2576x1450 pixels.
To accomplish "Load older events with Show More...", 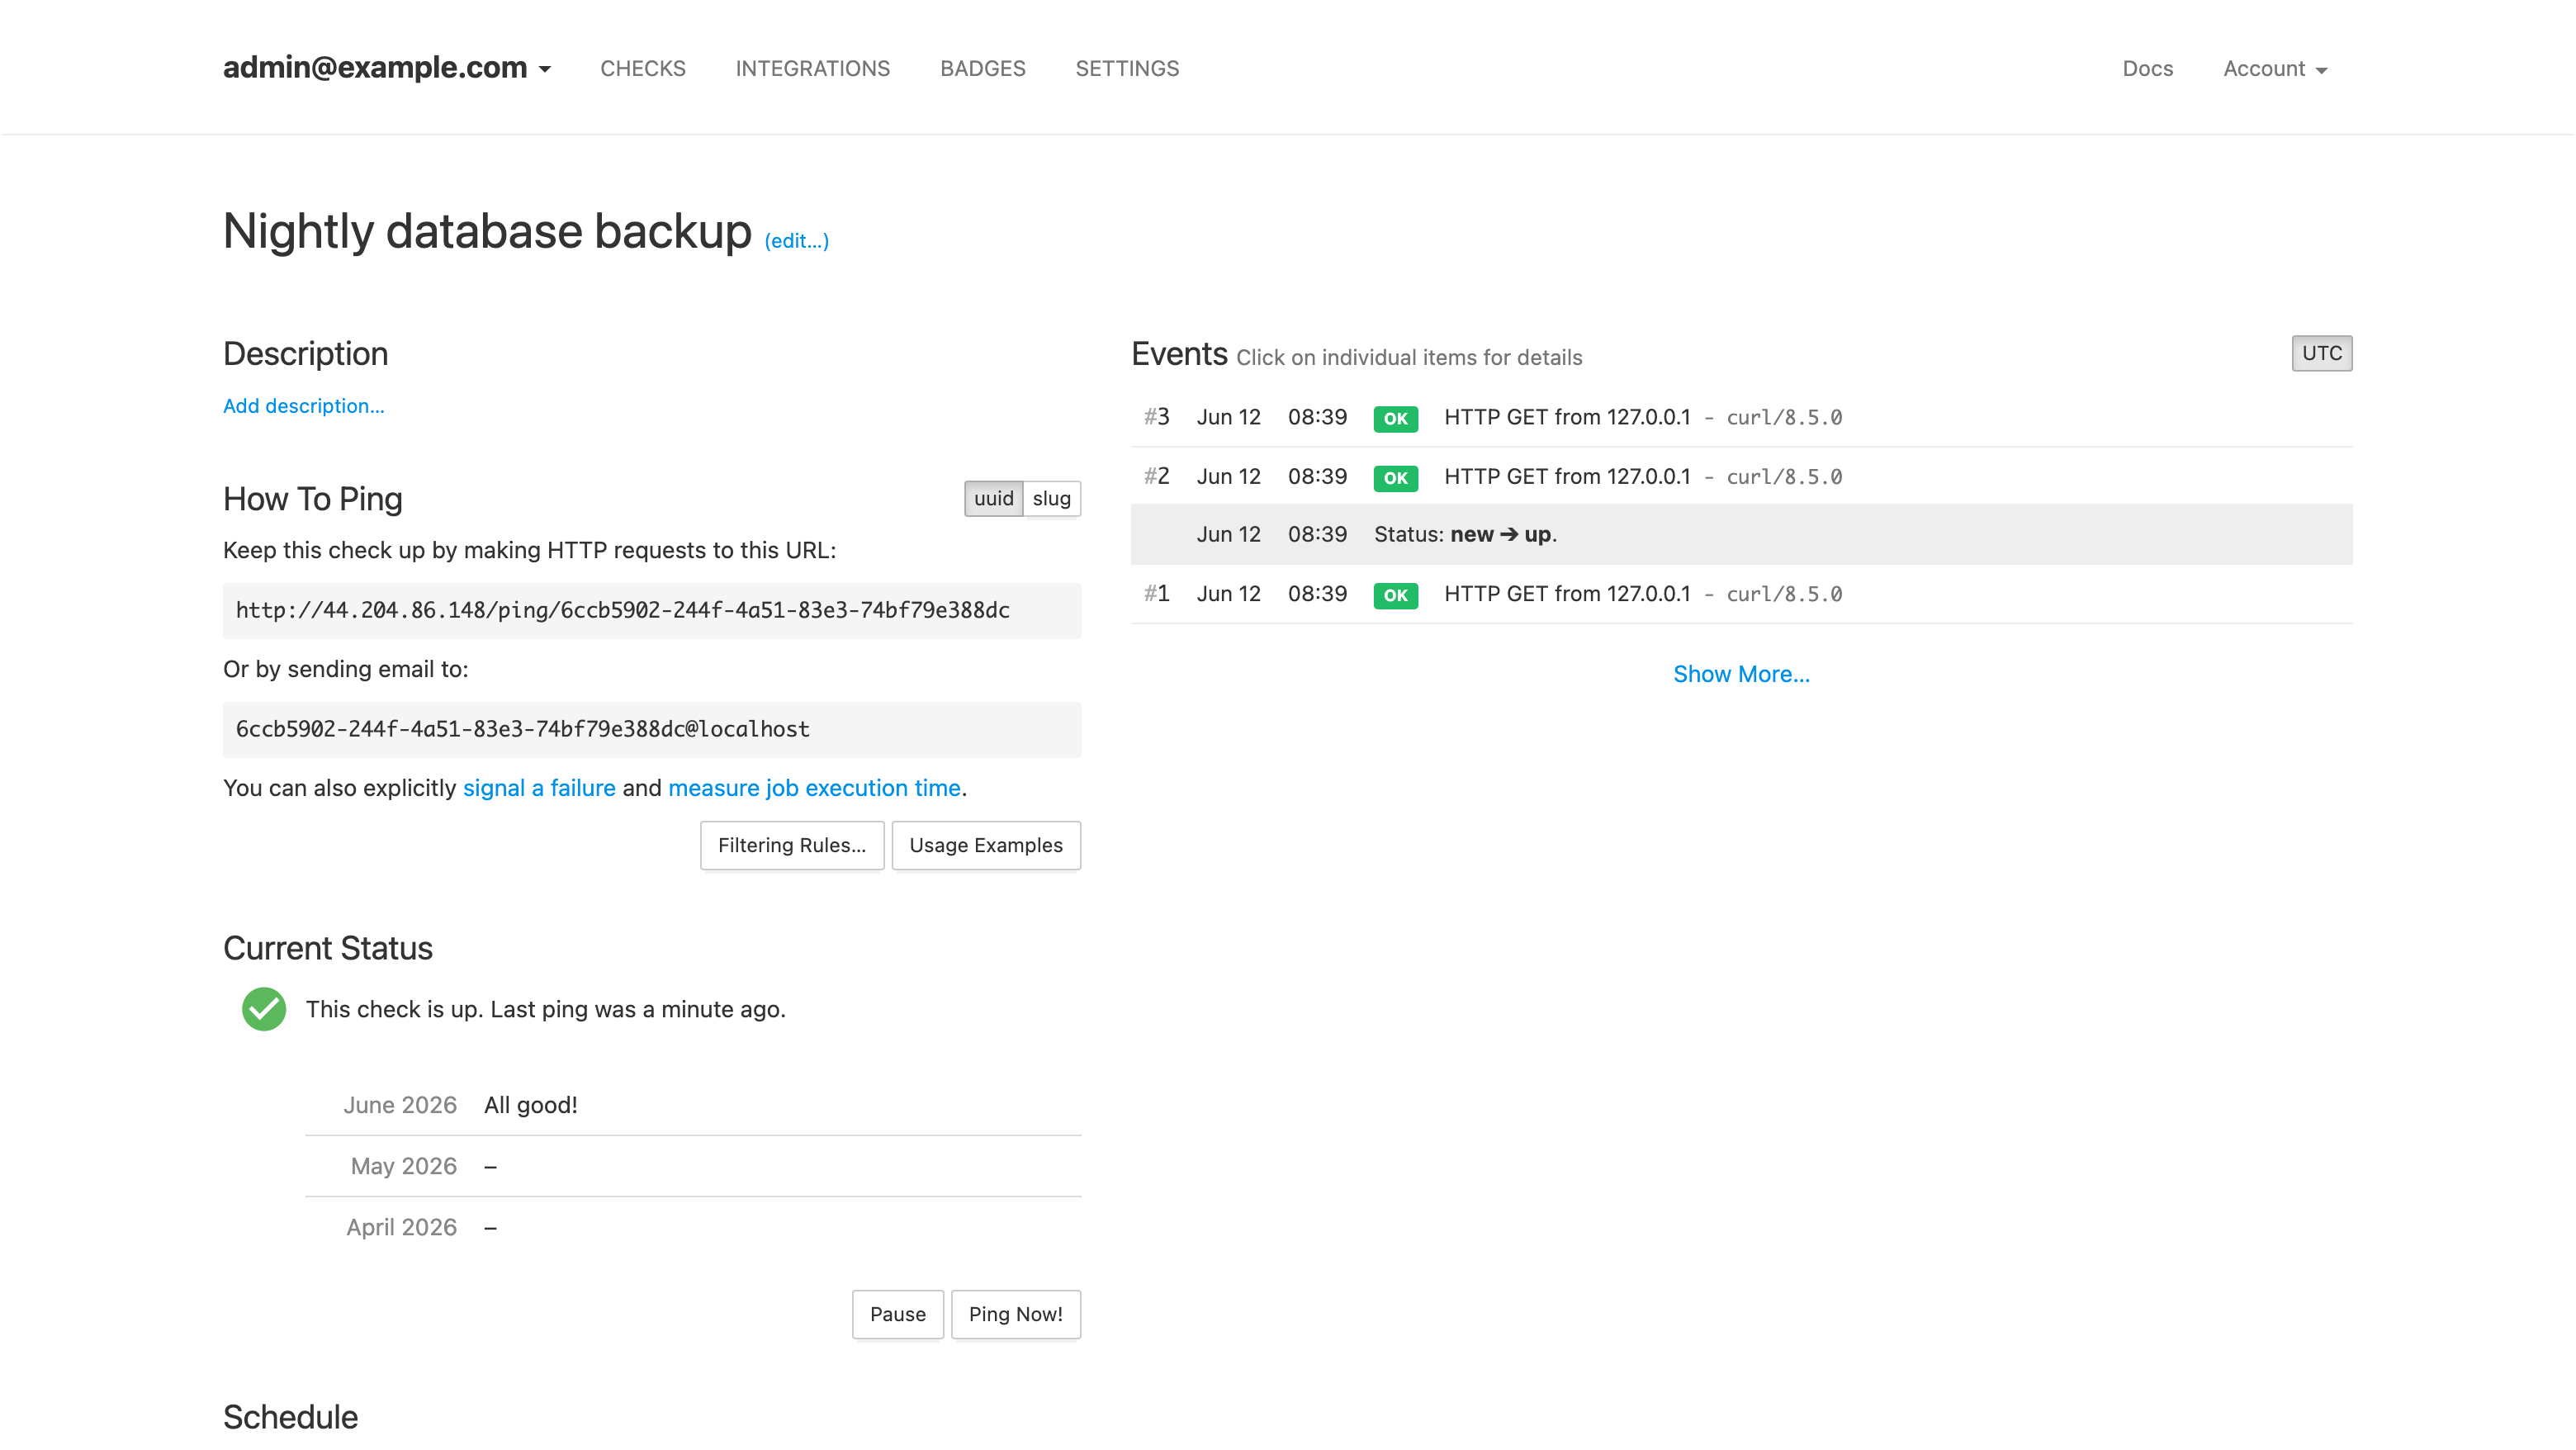I will [x=1741, y=674].
